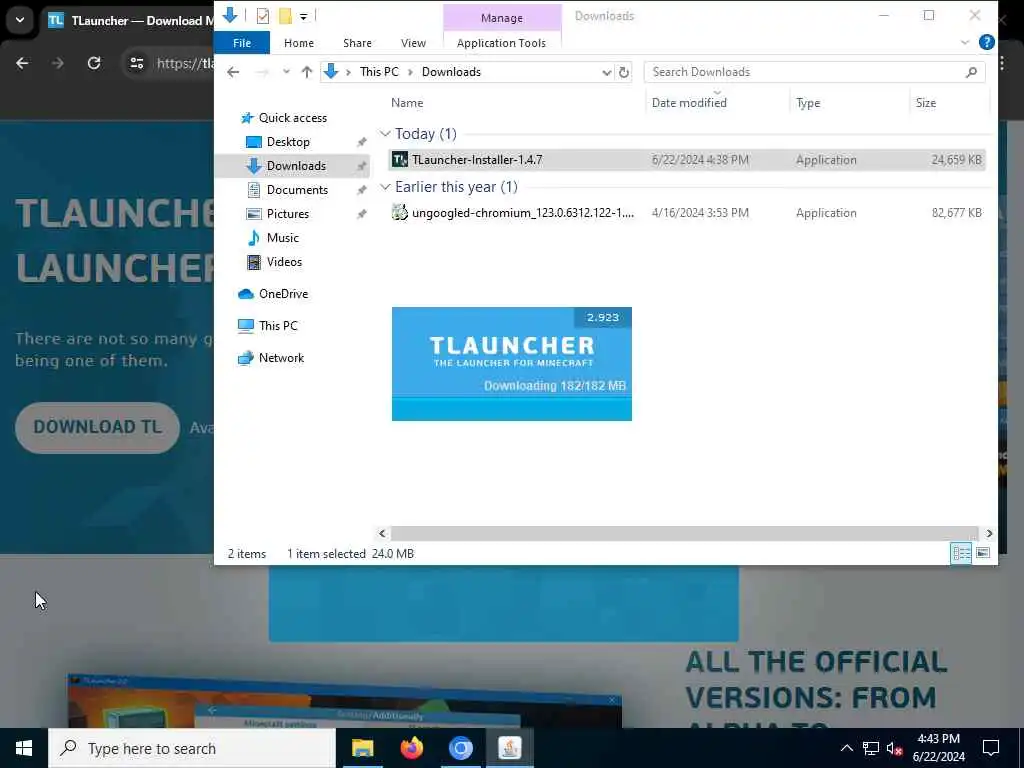Go back in the browser window
This screenshot has width=1024, height=768.
pyautogui.click(x=22, y=63)
